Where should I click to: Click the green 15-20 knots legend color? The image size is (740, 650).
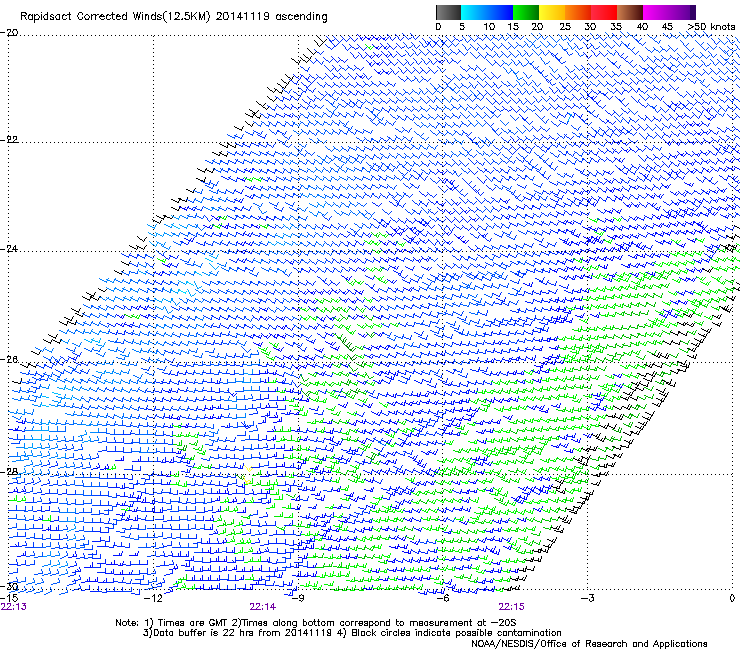pos(526,12)
